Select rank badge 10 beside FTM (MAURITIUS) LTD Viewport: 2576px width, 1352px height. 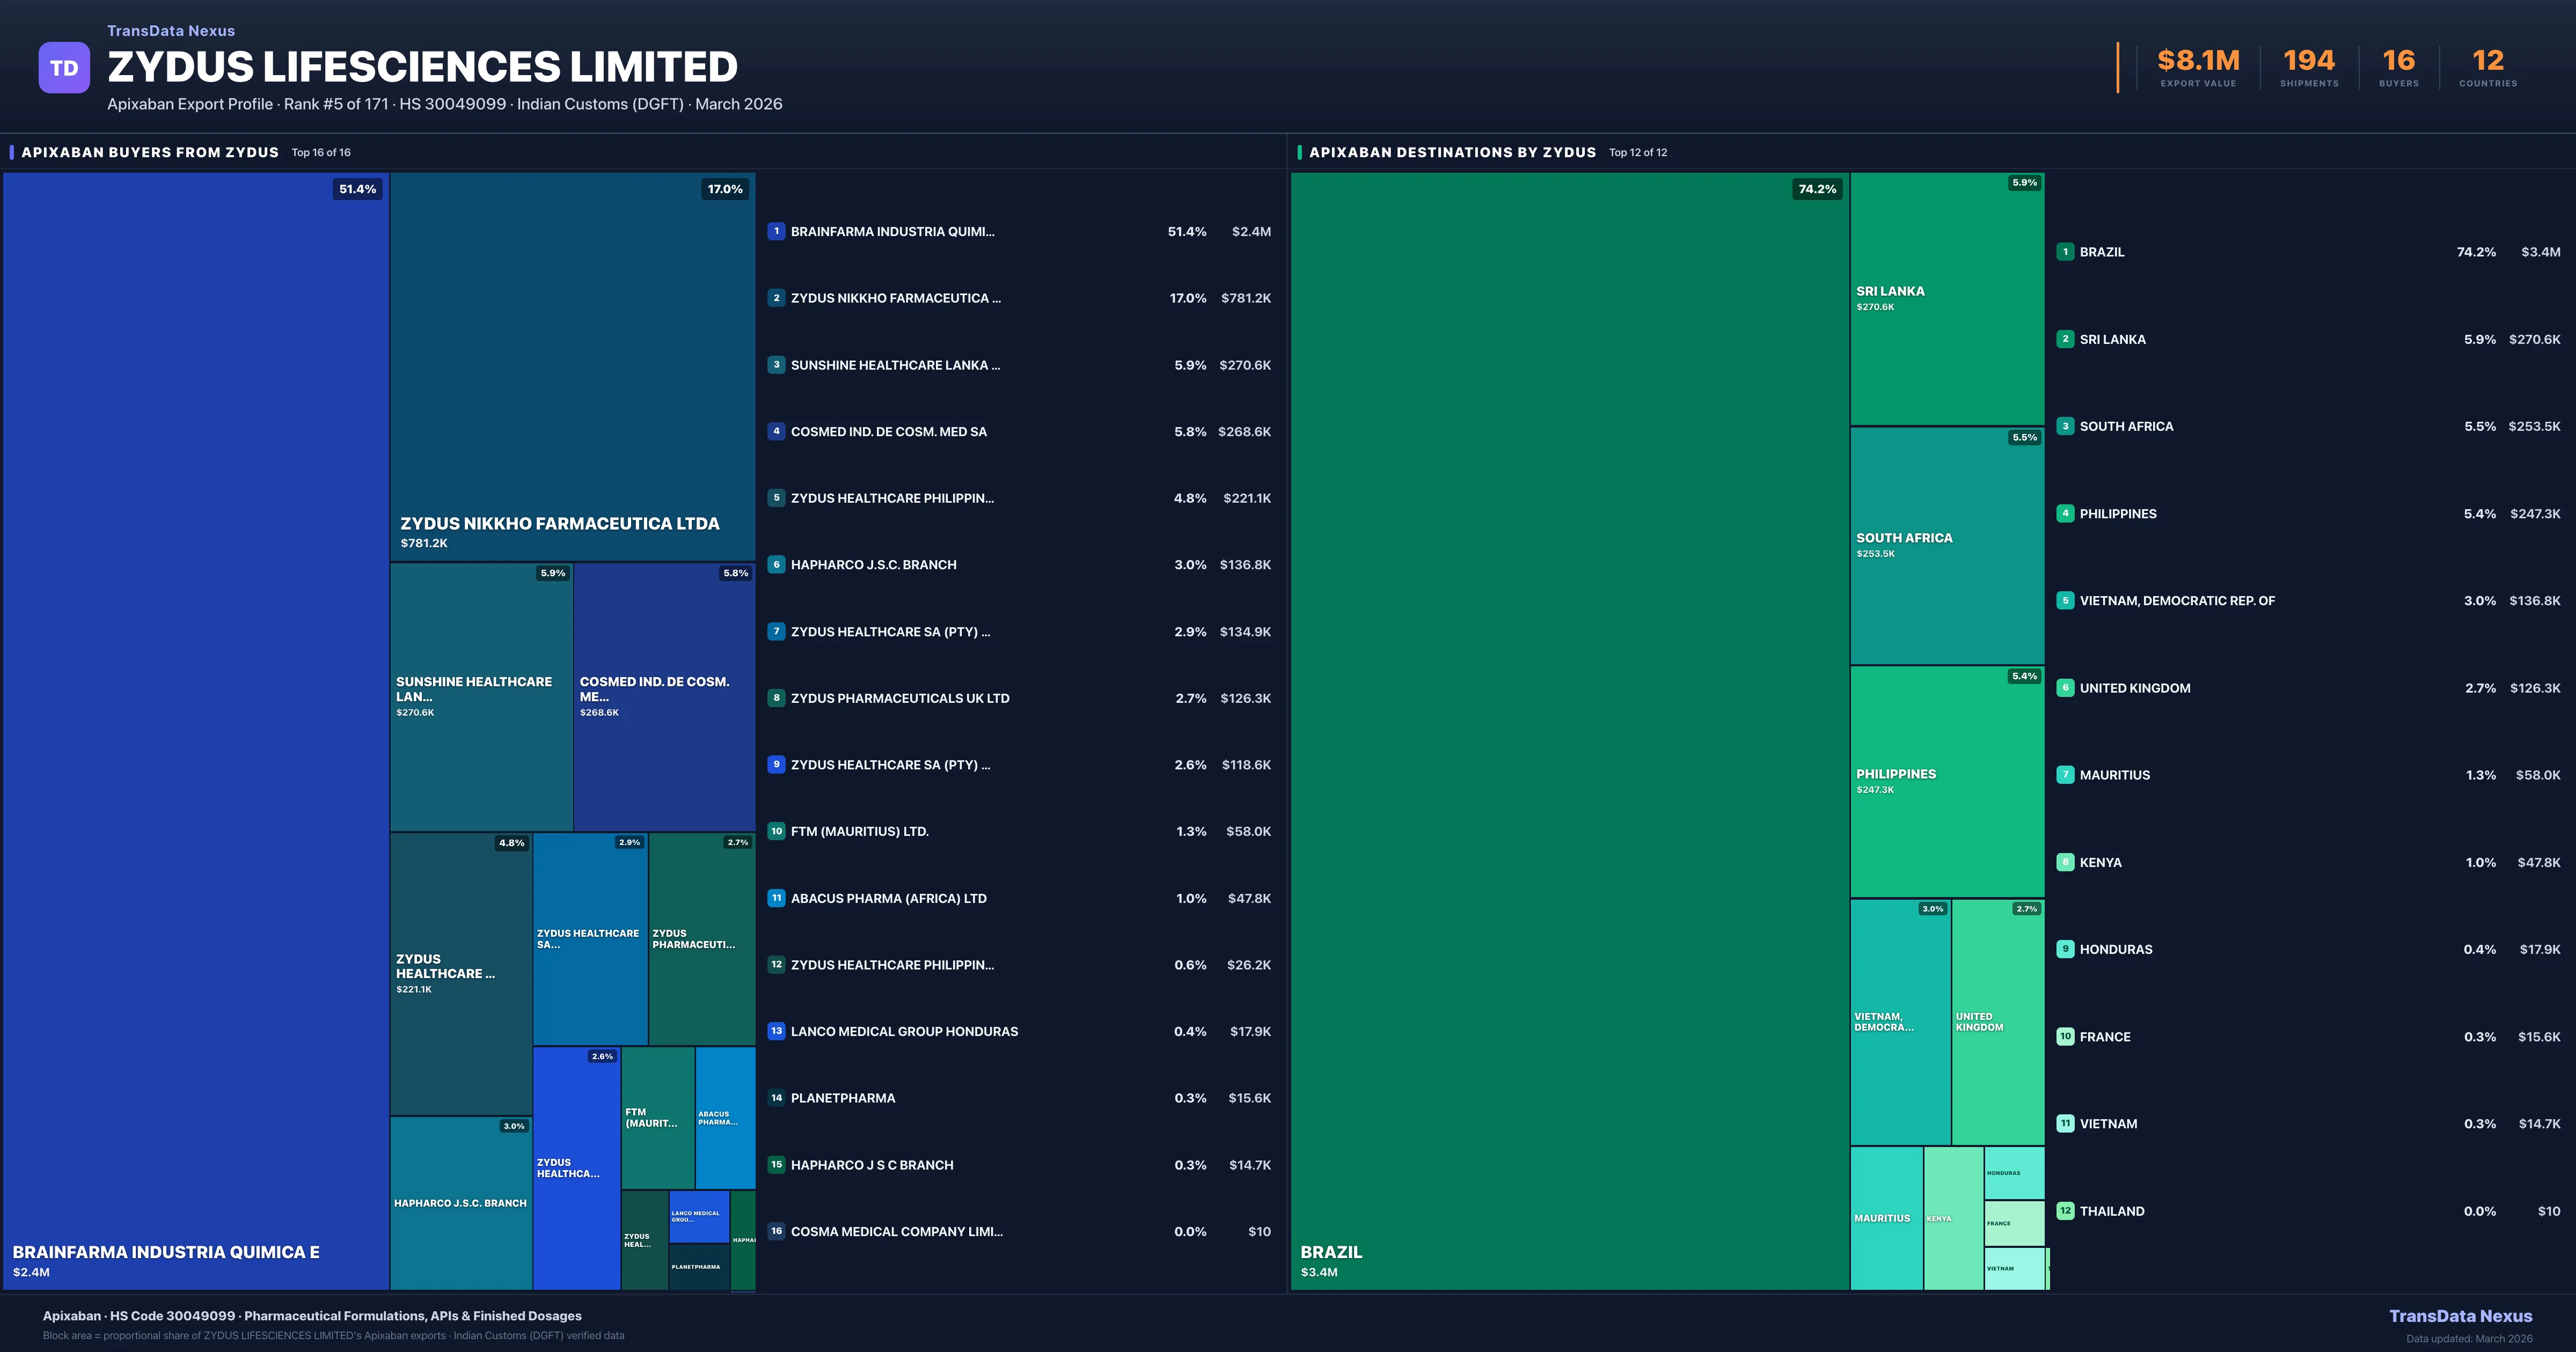click(777, 831)
